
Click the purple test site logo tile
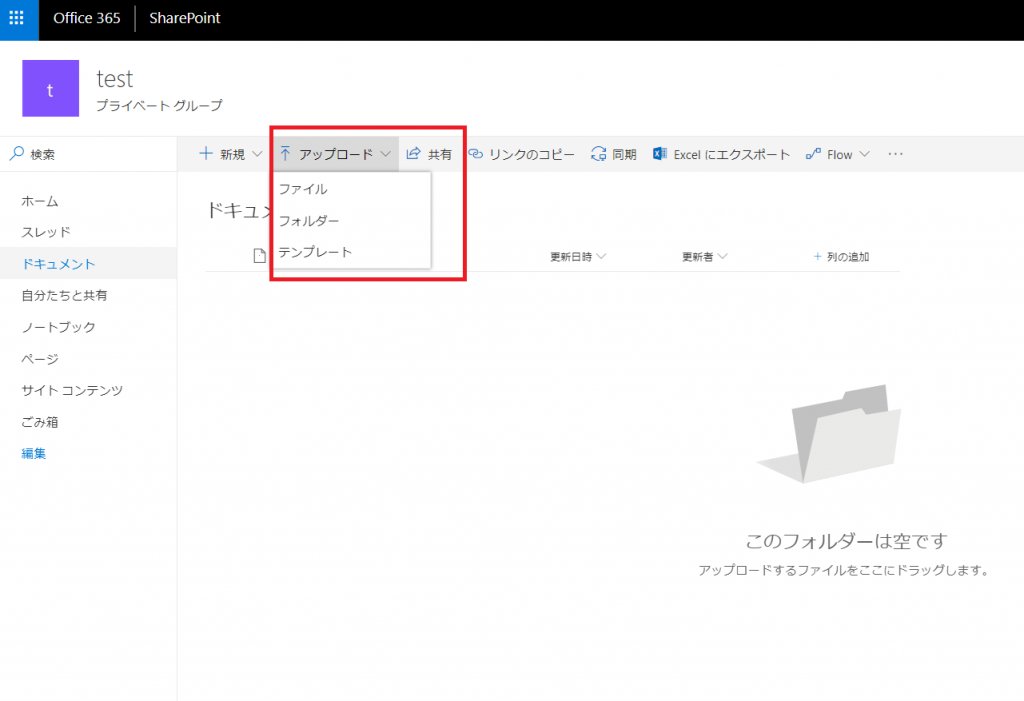50,88
